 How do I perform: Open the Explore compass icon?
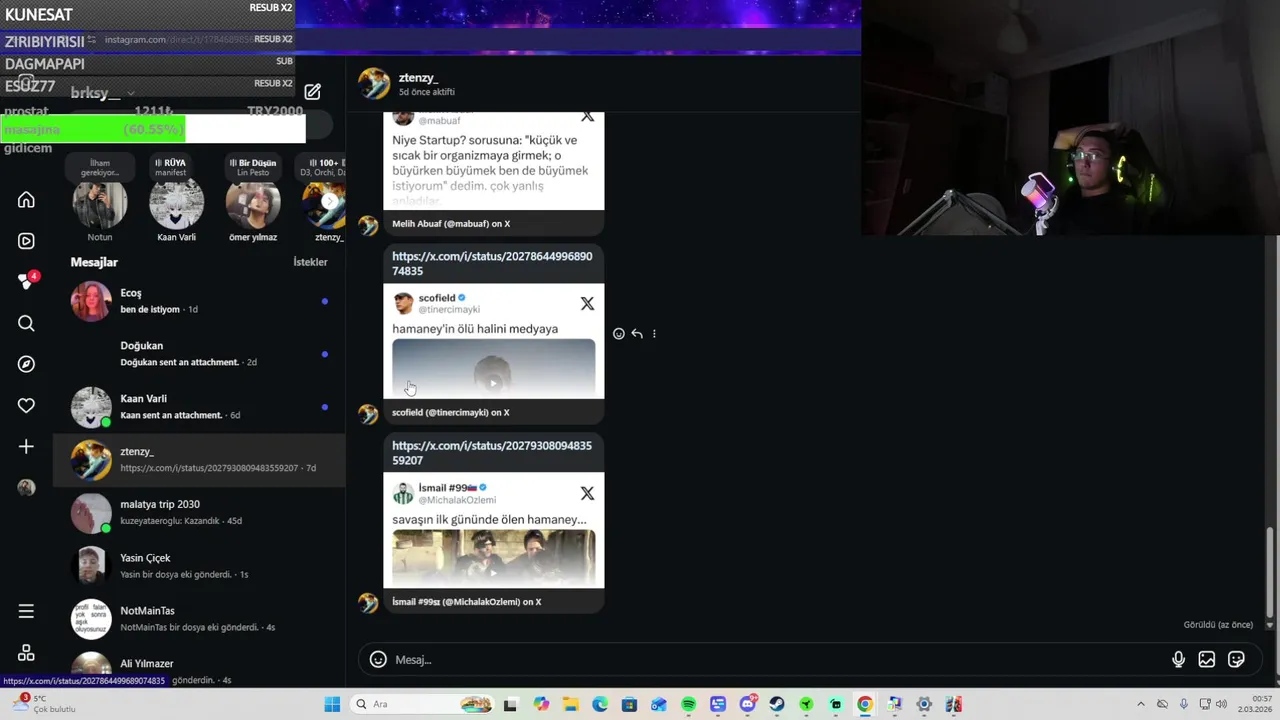(x=26, y=364)
